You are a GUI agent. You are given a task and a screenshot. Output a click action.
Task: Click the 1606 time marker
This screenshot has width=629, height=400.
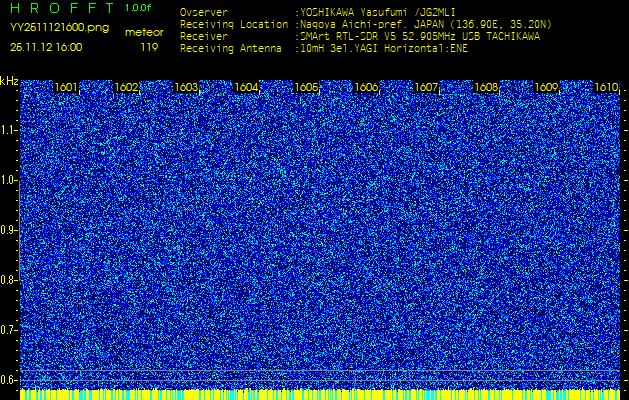point(366,87)
